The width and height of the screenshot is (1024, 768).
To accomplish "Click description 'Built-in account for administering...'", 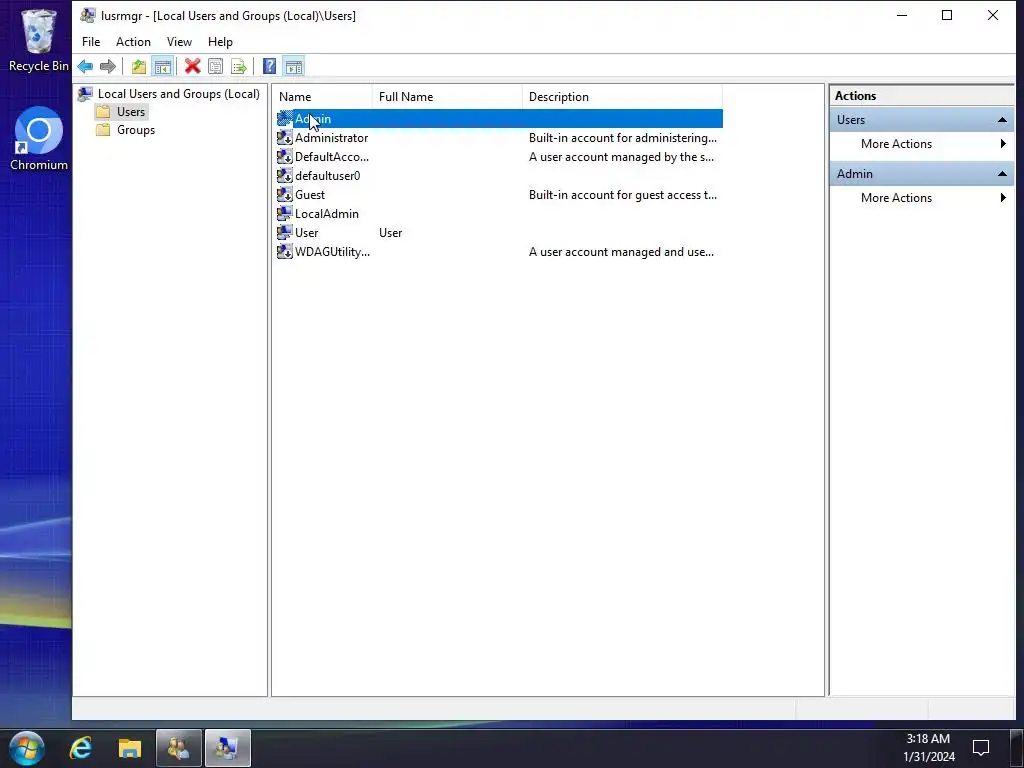I will [x=622, y=138].
